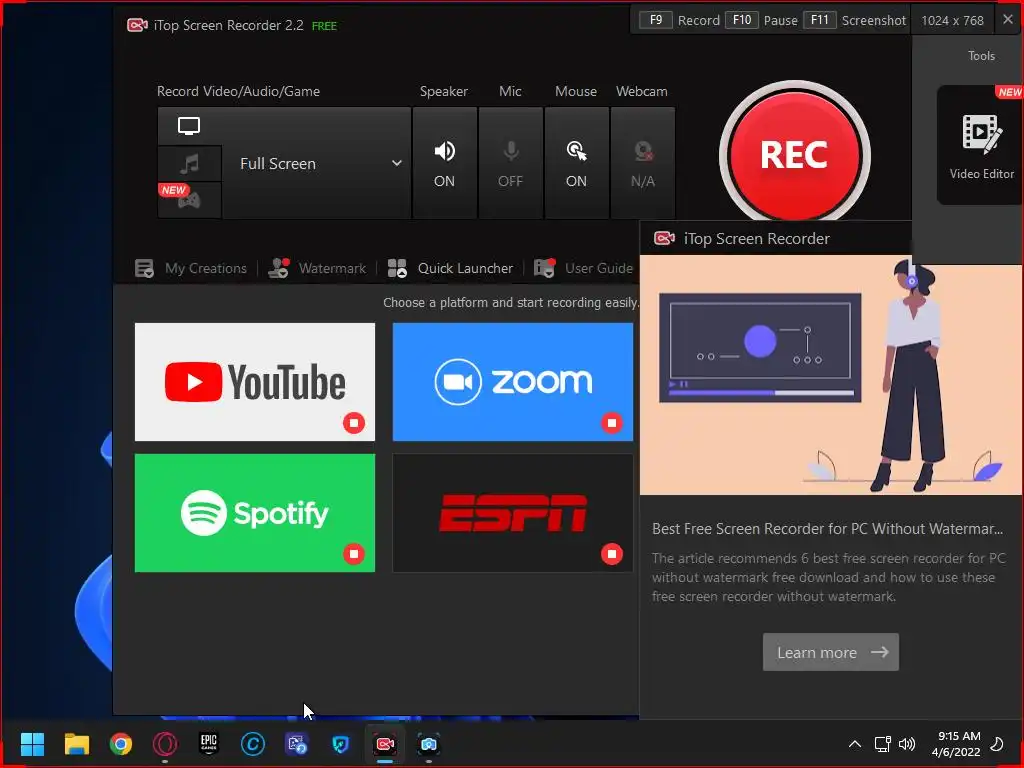This screenshot has width=1024, height=768.
Task: Click the F10 Pause hotkey label
Action: point(761,20)
